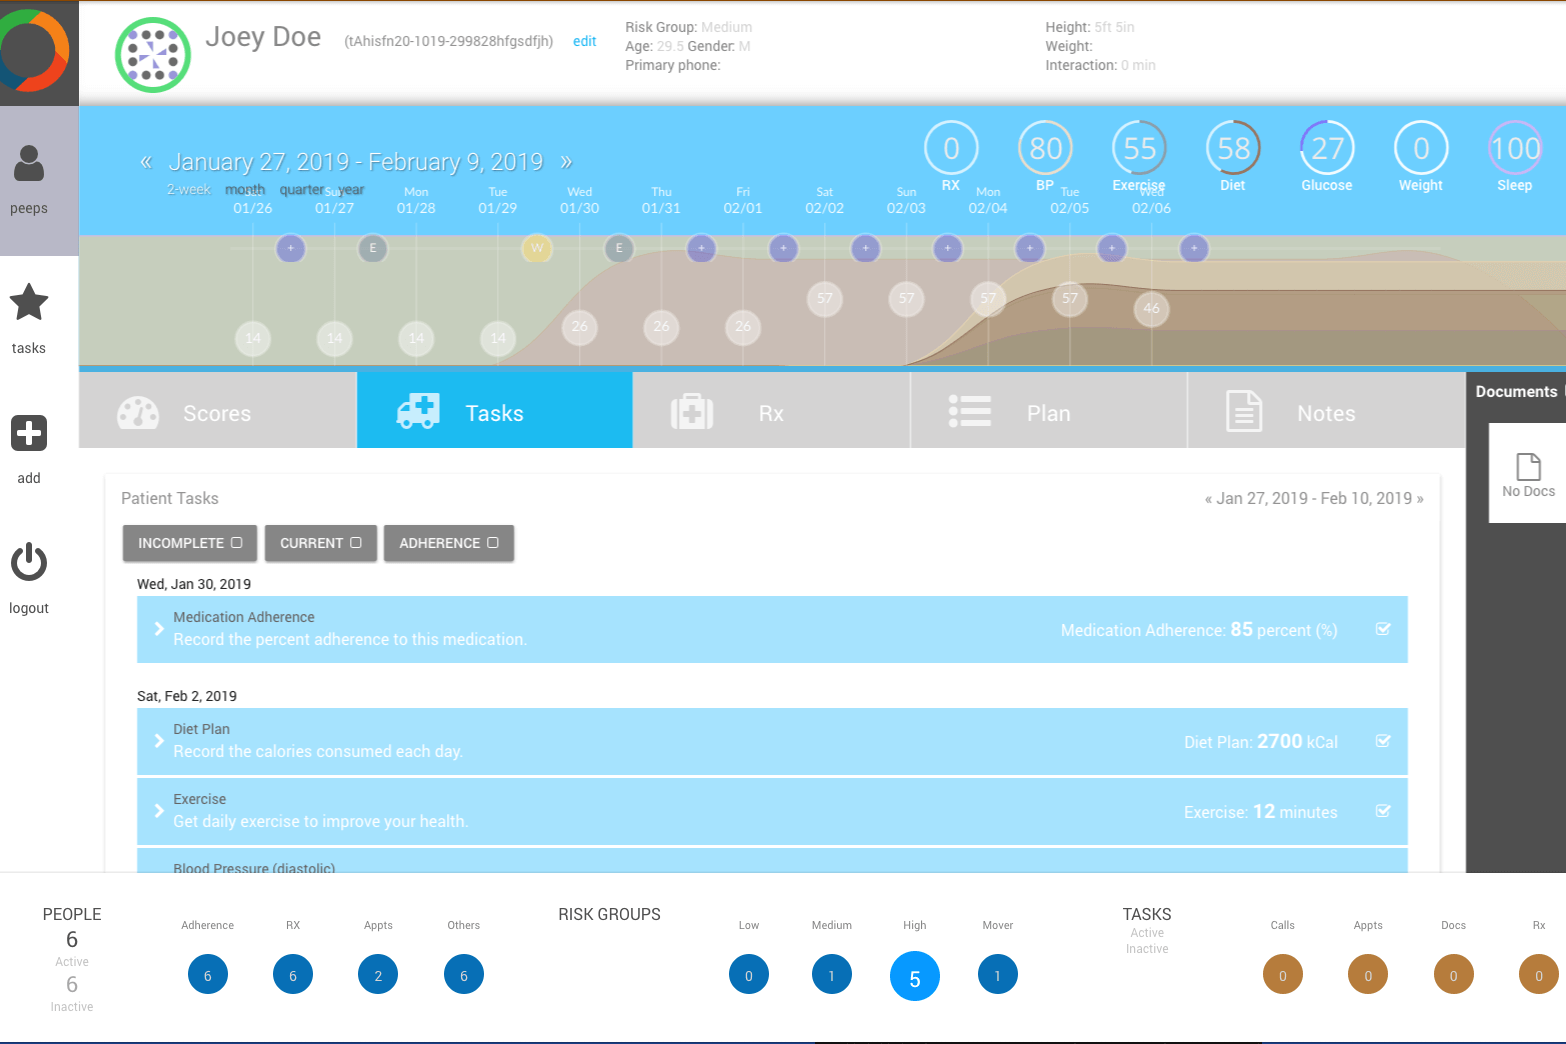Click Joey Doe's profile avatar
The width and height of the screenshot is (1566, 1044).
point(153,55)
